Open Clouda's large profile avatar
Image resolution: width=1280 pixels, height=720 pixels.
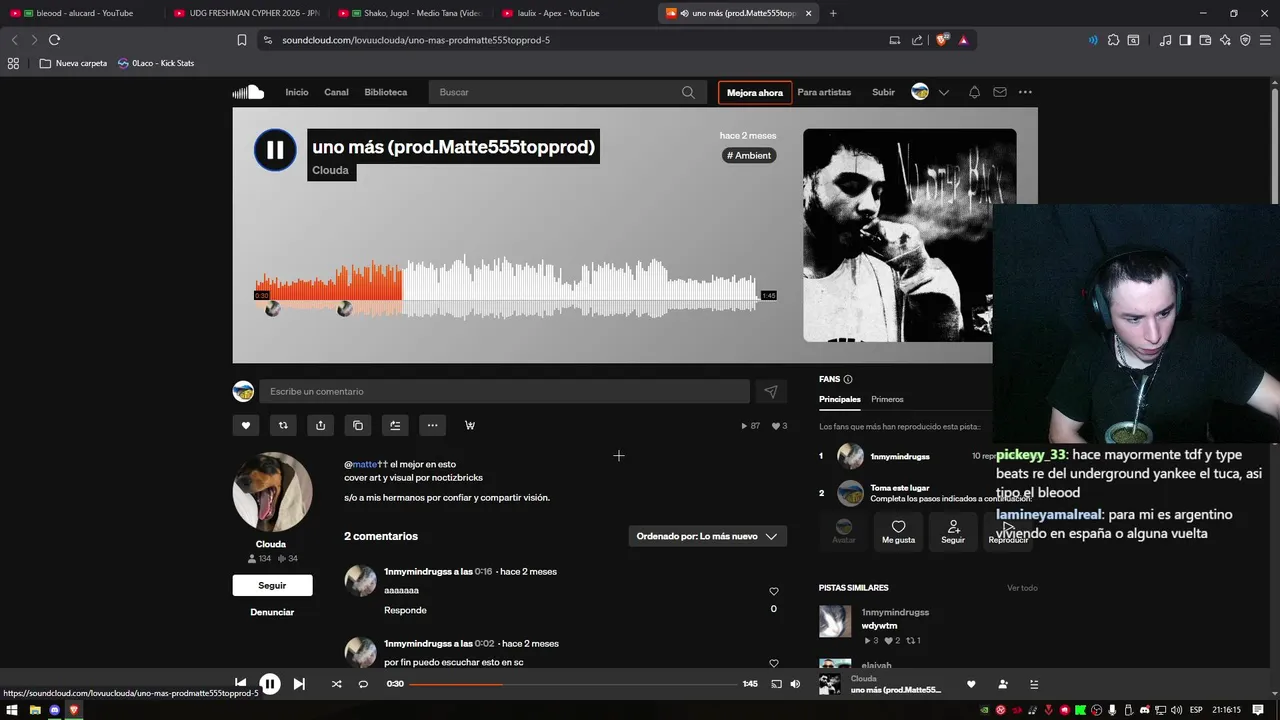tap(272, 492)
